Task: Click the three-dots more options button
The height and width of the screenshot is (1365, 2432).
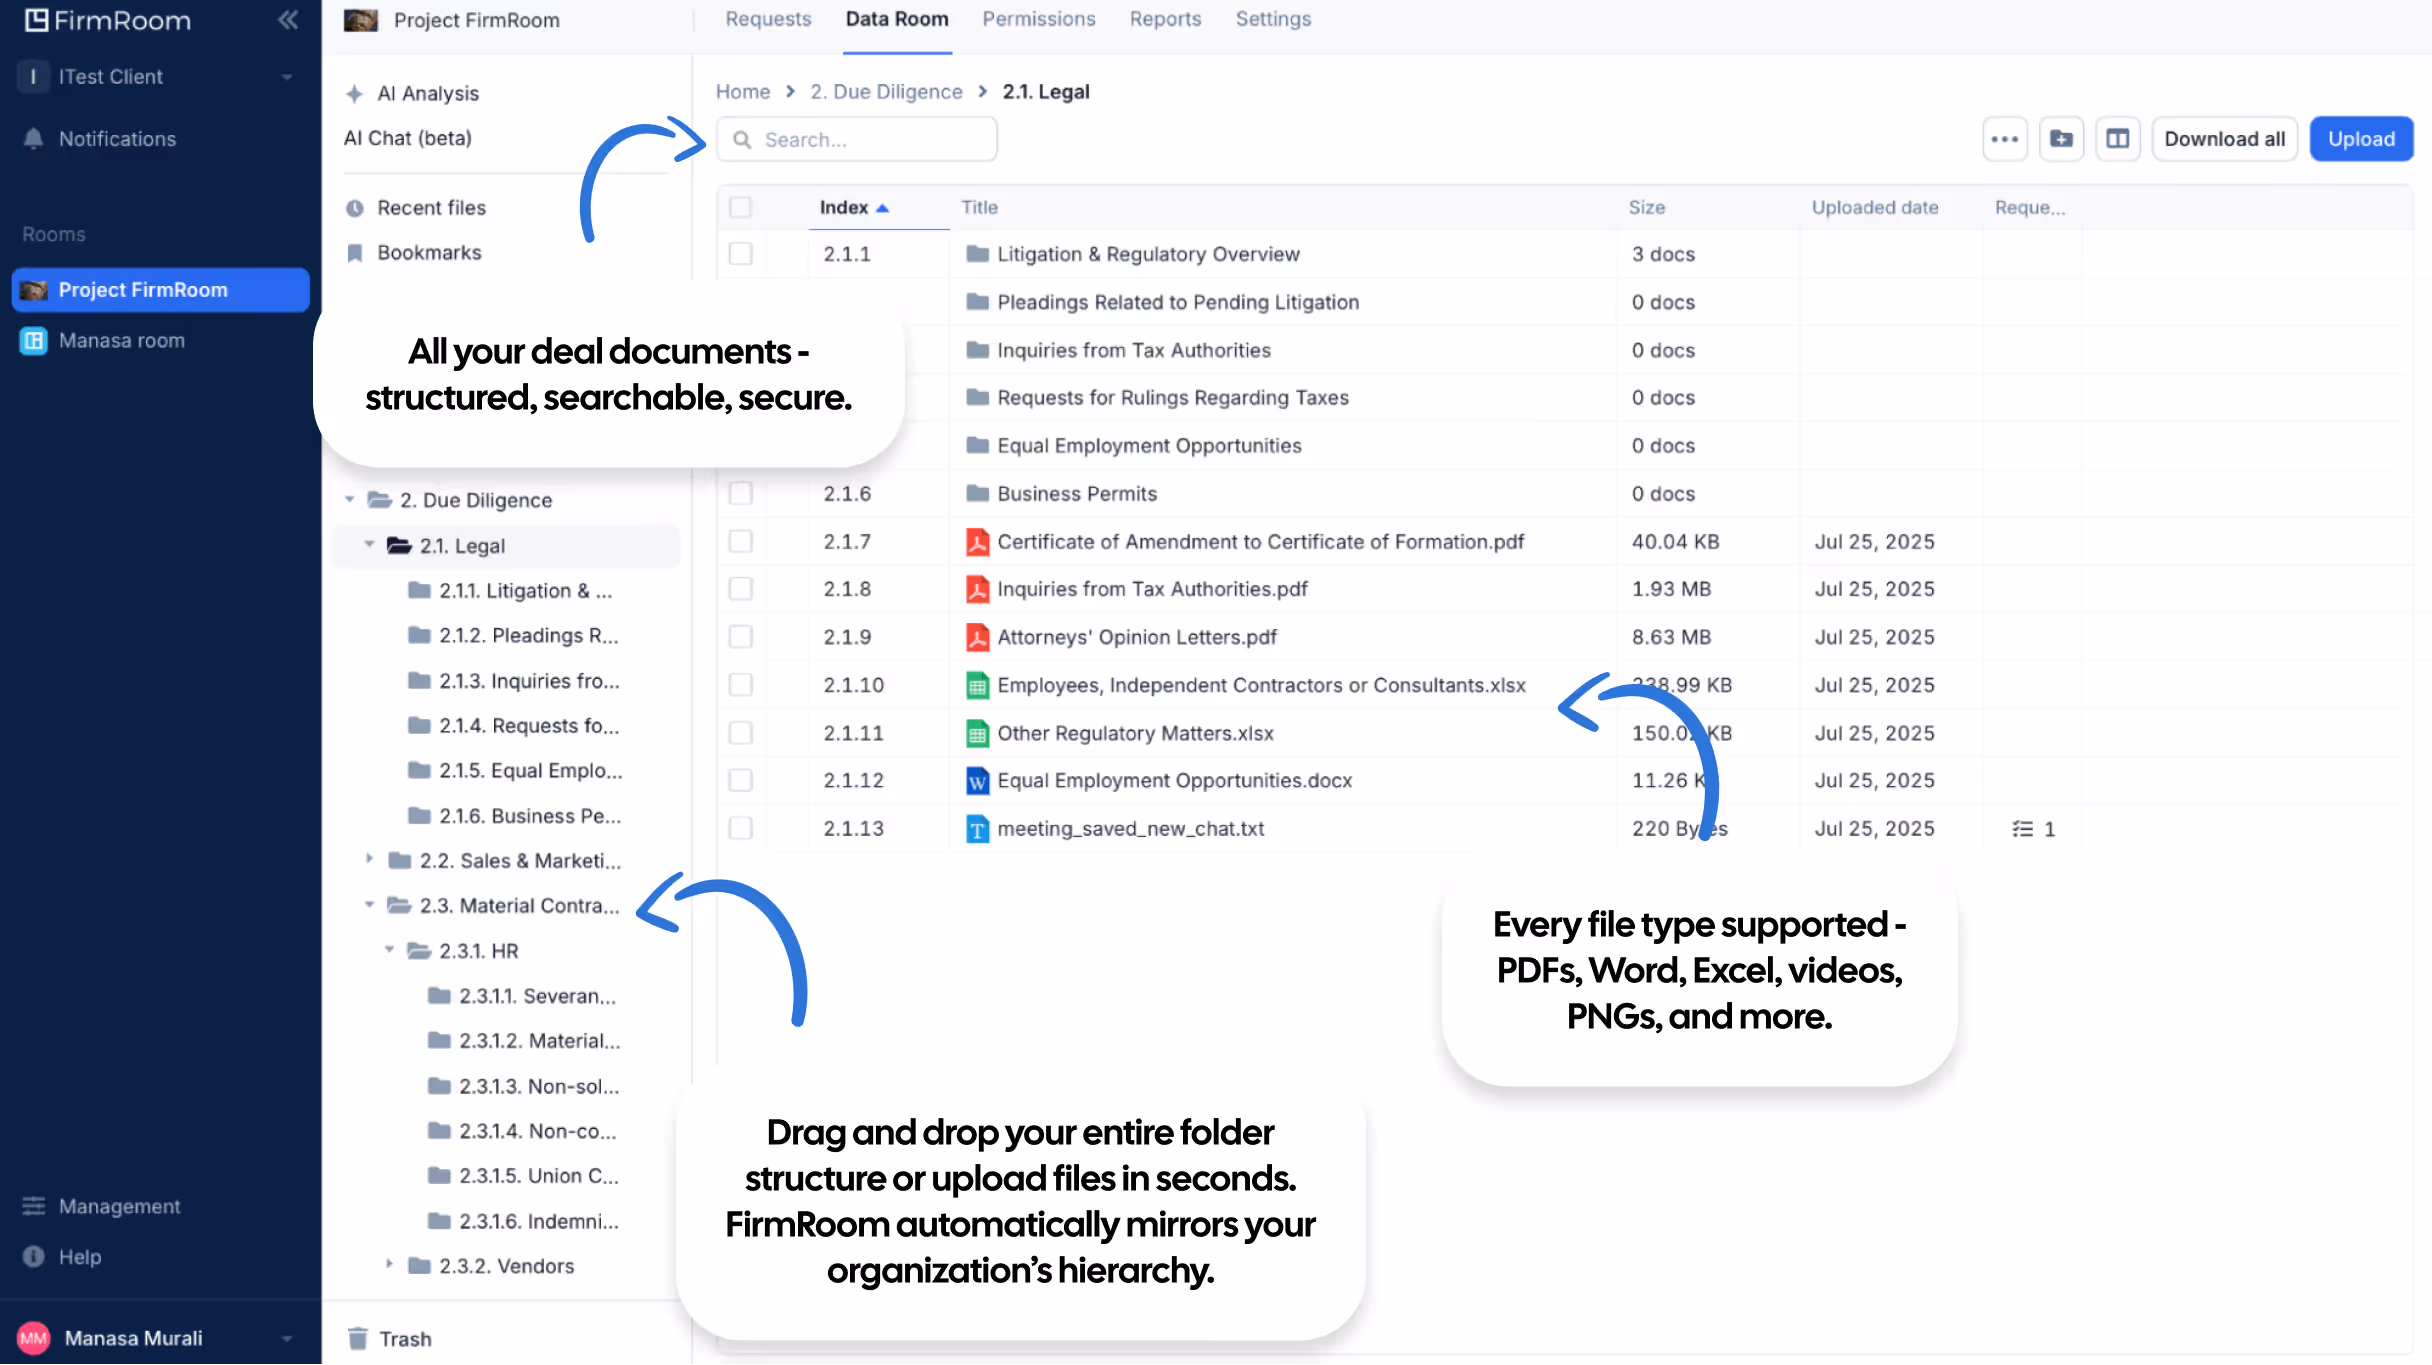Action: click(2004, 139)
